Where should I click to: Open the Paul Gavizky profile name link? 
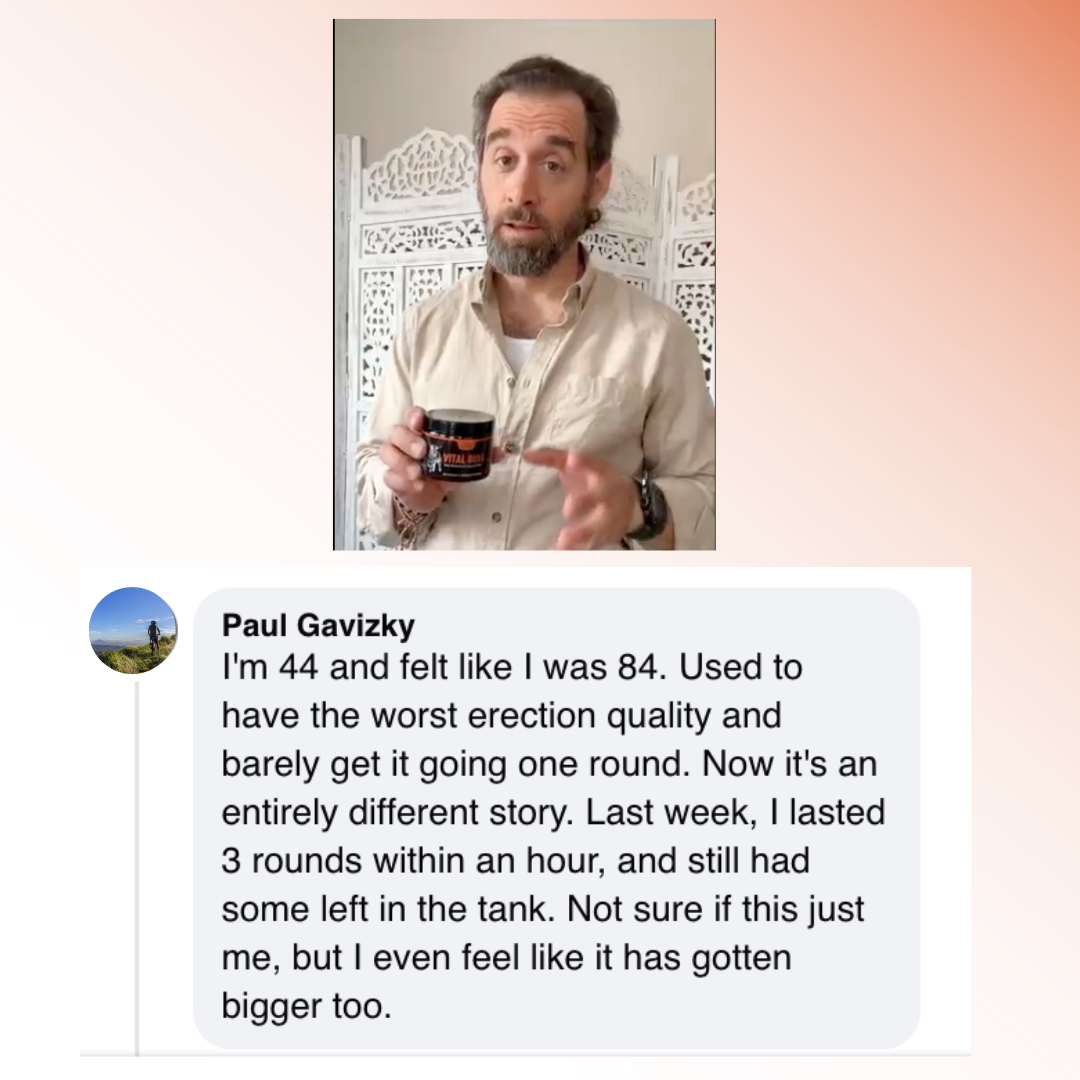click(x=318, y=626)
